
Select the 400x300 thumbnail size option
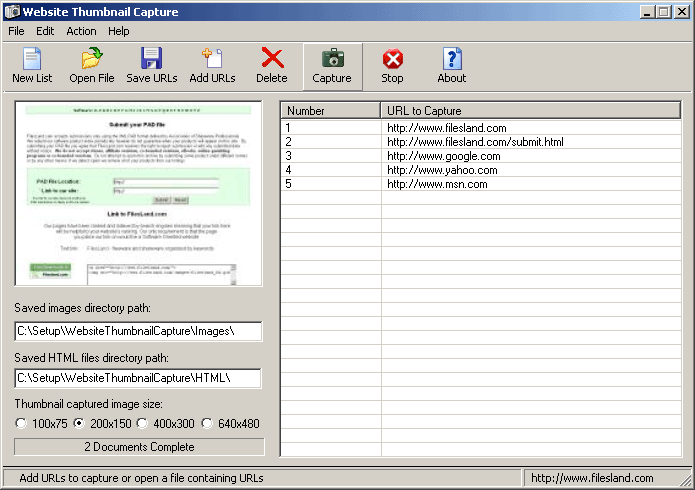[143, 424]
